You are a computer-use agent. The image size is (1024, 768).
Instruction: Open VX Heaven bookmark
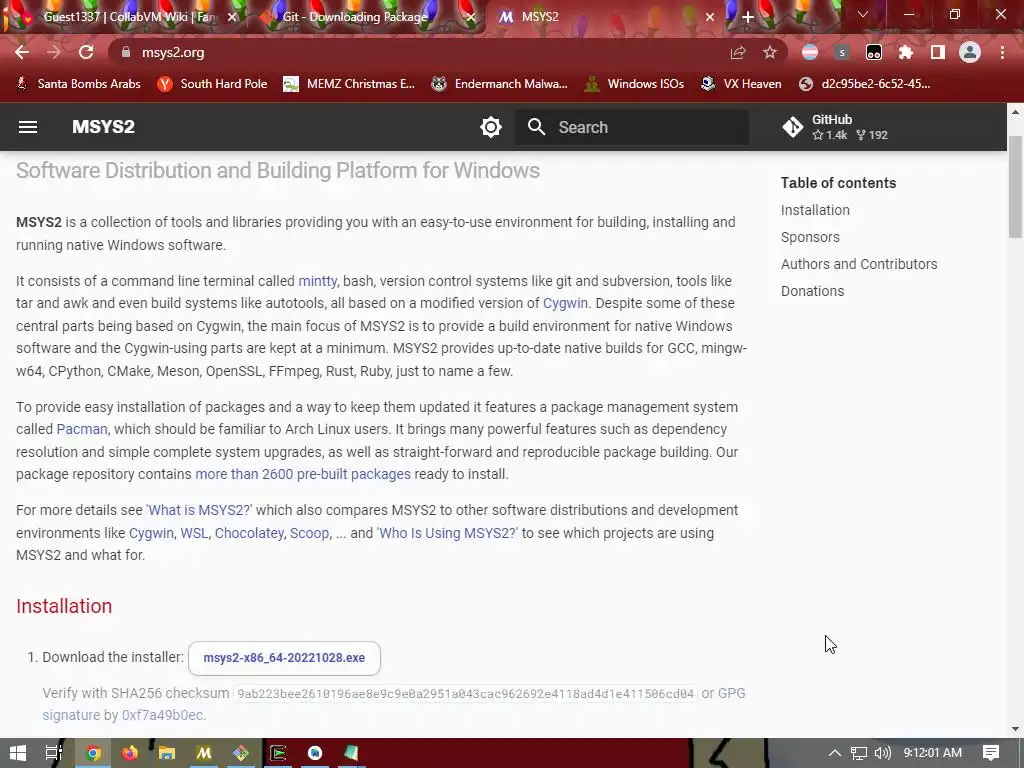point(741,84)
